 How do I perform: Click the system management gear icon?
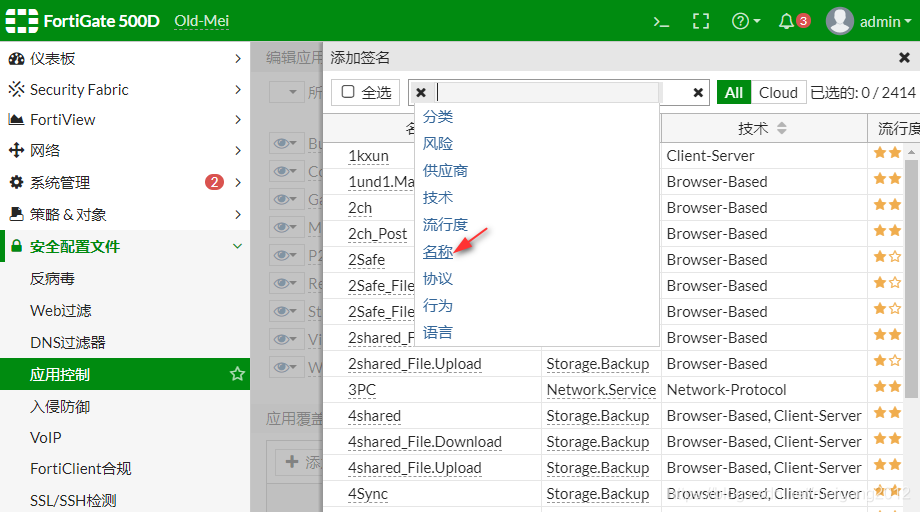click(x=16, y=182)
